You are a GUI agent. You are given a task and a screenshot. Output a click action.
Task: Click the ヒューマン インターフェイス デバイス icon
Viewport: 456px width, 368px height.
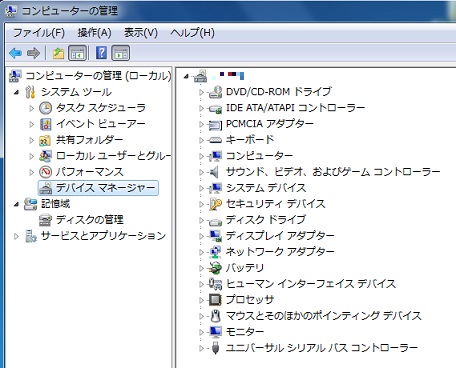click(x=215, y=284)
